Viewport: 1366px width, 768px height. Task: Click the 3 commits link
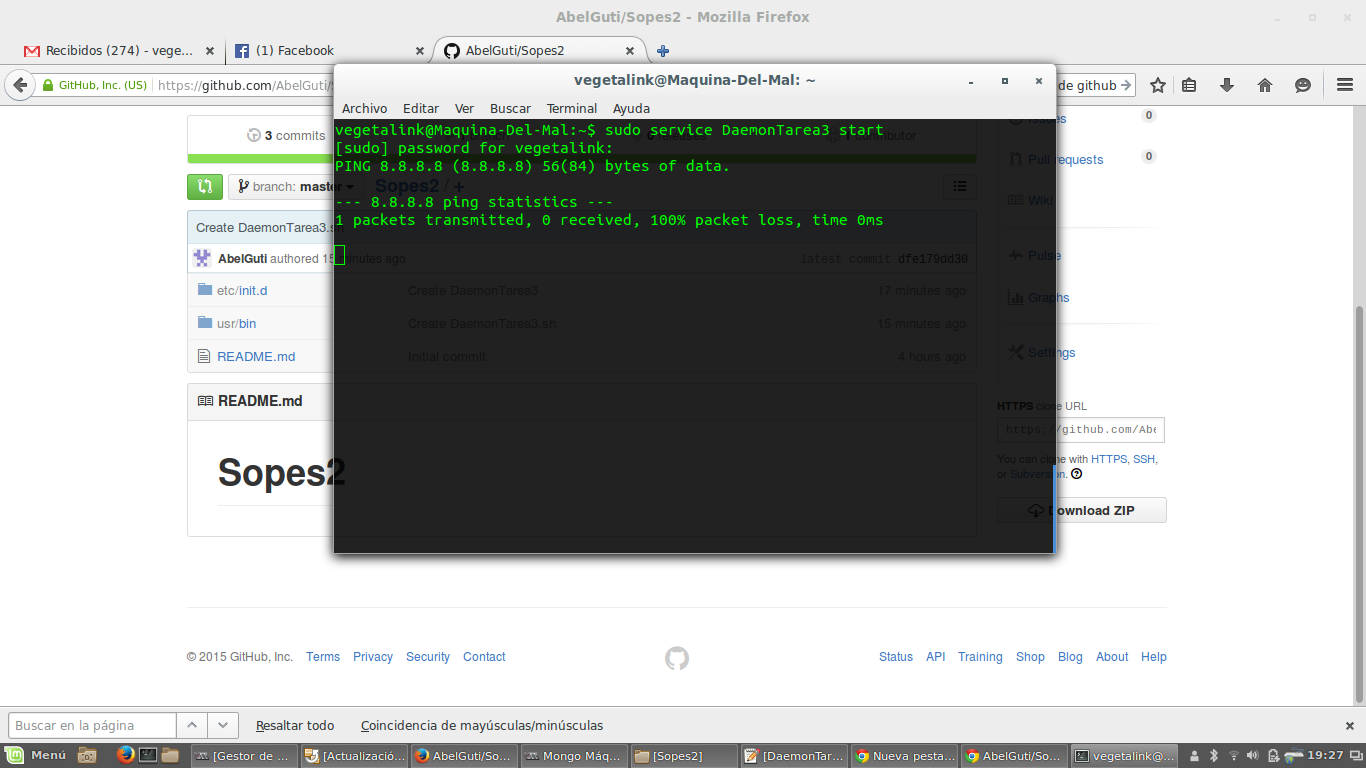tap(287, 136)
